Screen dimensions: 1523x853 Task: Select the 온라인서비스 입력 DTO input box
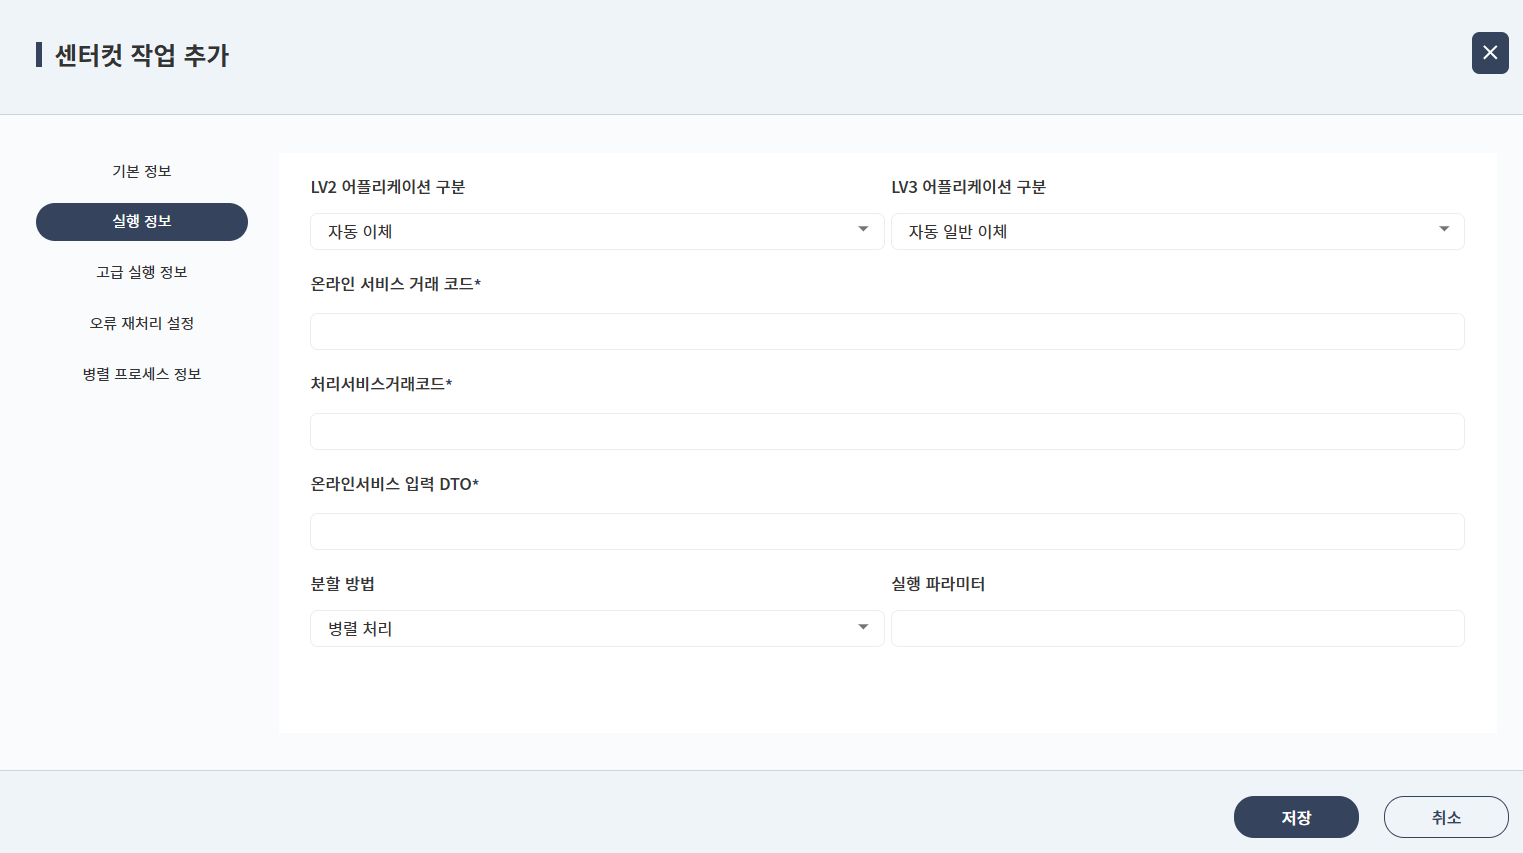click(886, 531)
